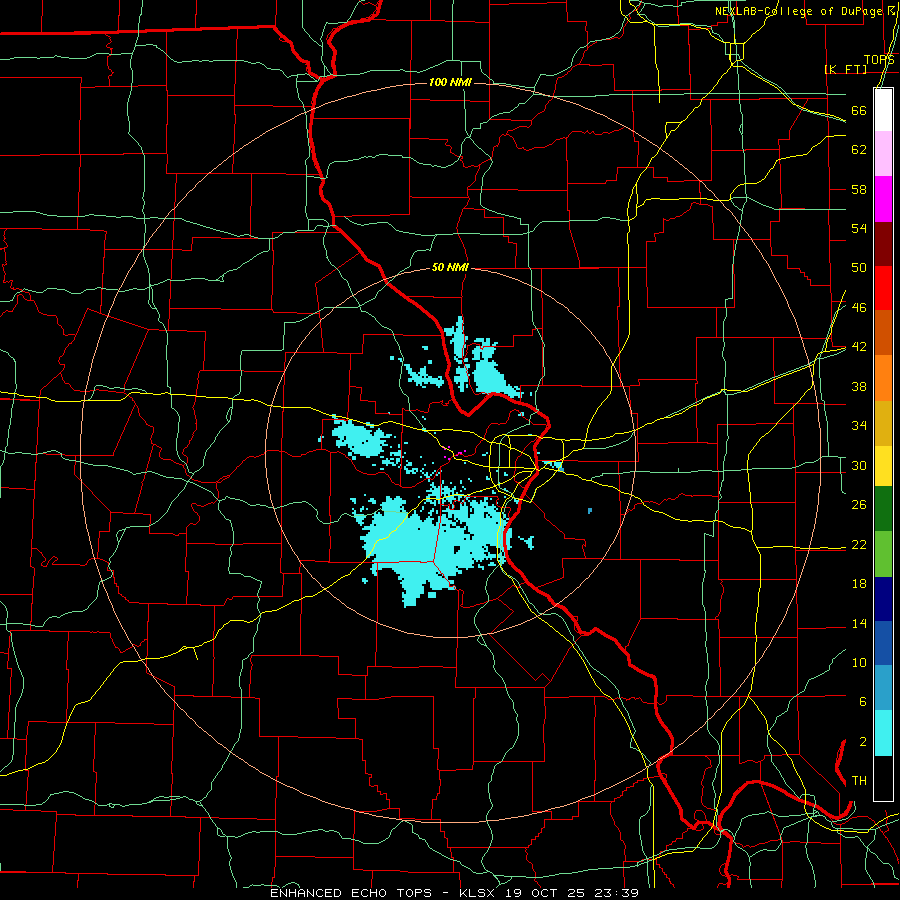Click the 'ENHANCED ECHO TOPS' product title
This screenshot has height=900, width=900.
click(x=351, y=893)
